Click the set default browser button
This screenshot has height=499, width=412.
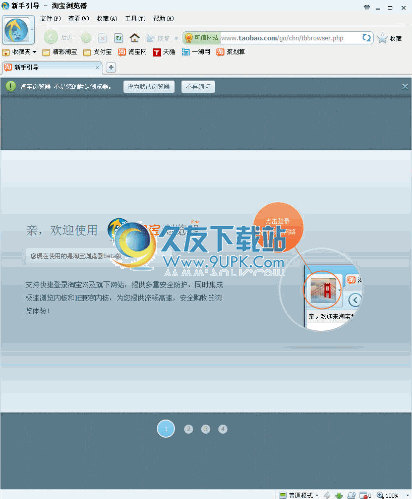(x=149, y=87)
